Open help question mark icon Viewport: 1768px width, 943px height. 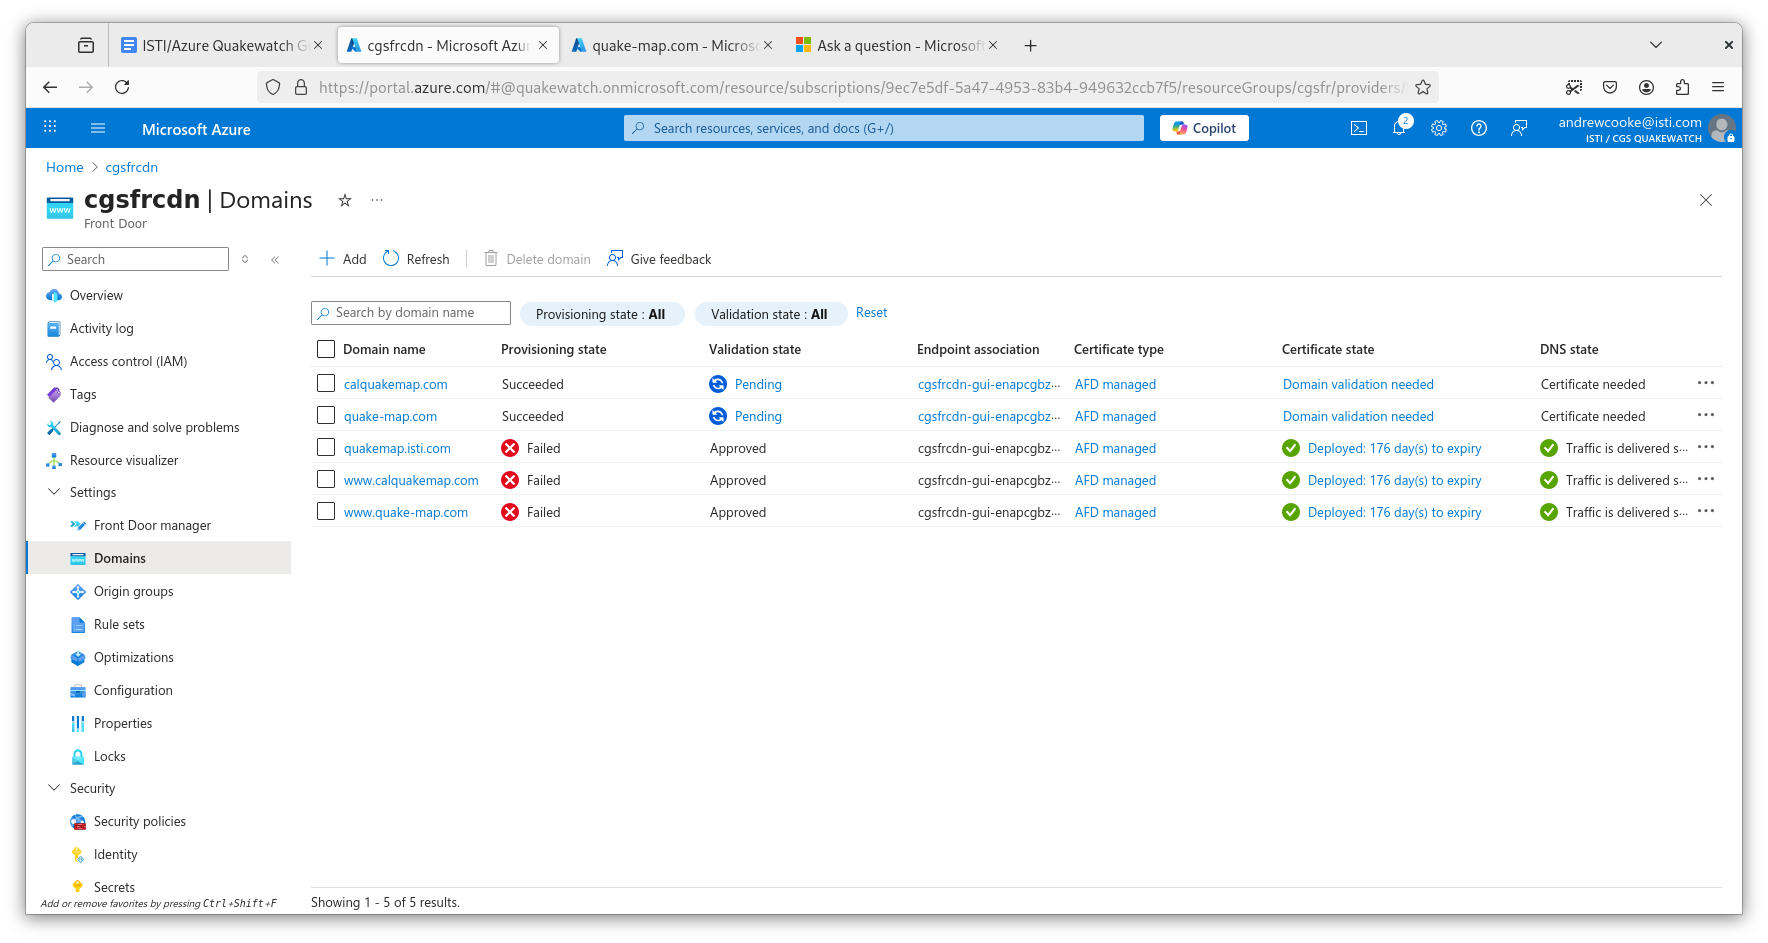(1479, 128)
